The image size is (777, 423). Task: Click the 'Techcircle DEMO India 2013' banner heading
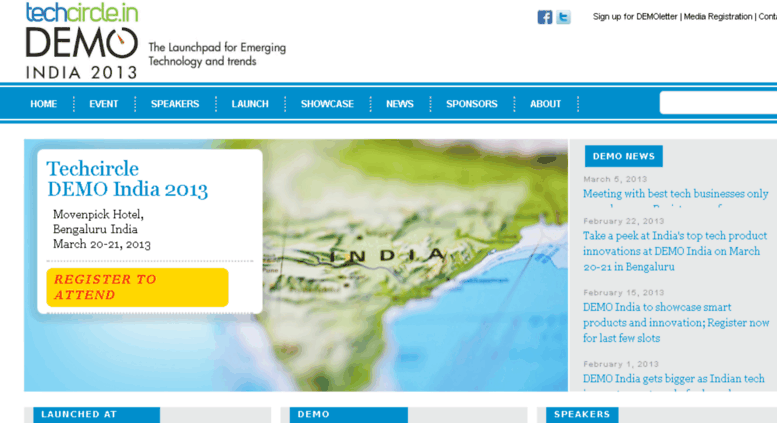coord(127,179)
